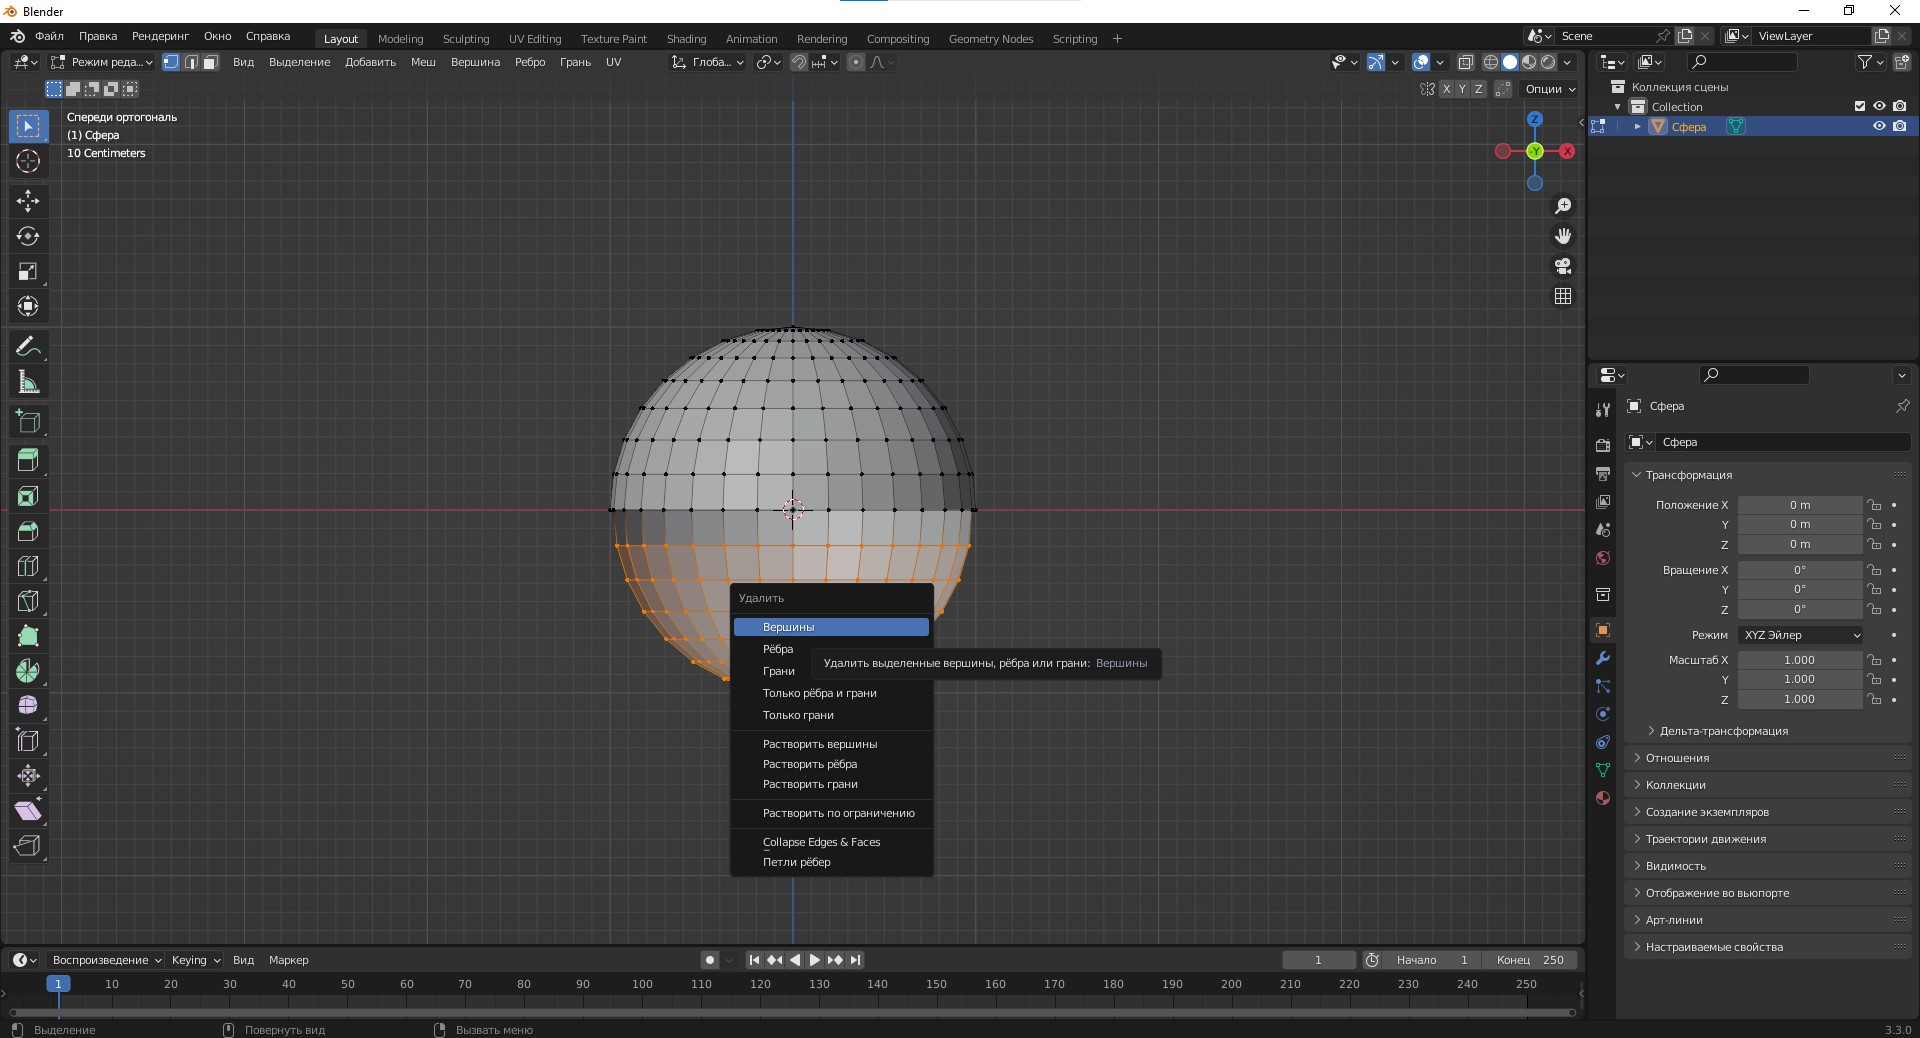
Task: Open Воспроизведение playback dropdown
Action: click(106, 960)
